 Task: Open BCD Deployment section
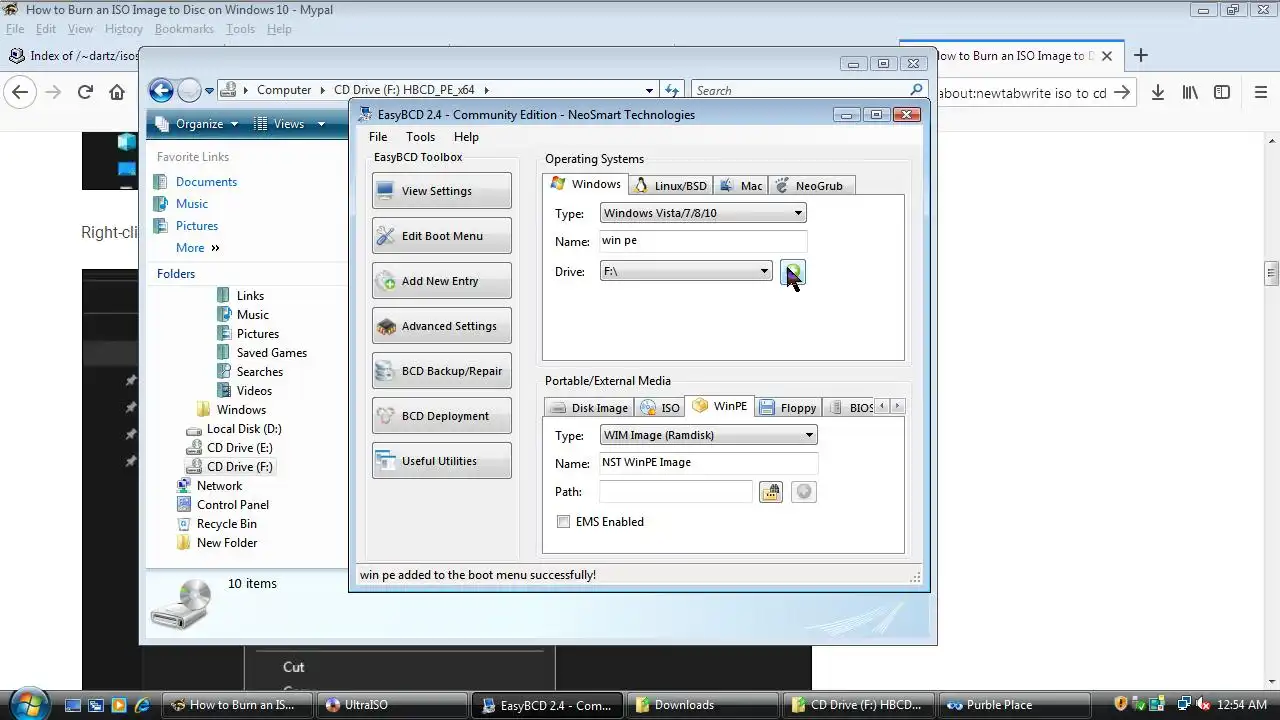441,416
